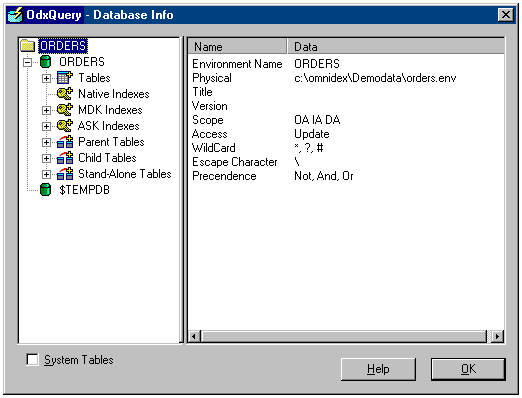Click the Parent Tables icon
Viewport: 522px width, 398px height.
coord(65,142)
